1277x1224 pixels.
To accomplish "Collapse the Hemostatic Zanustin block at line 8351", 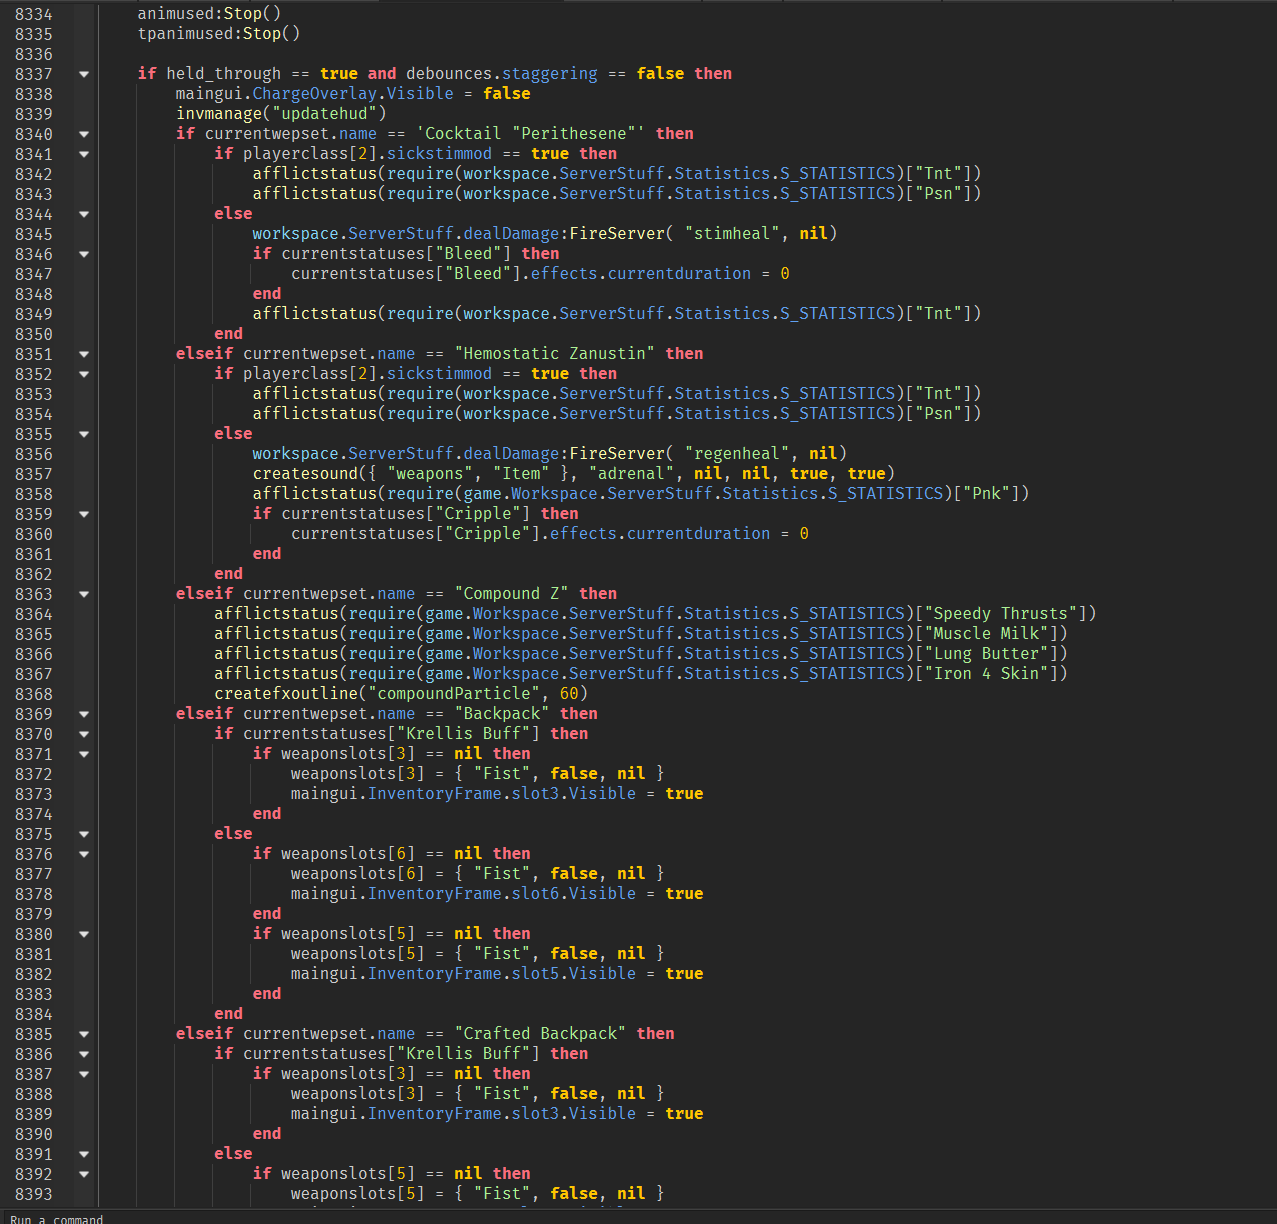I will pyautogui.click(x=84, y=354).
